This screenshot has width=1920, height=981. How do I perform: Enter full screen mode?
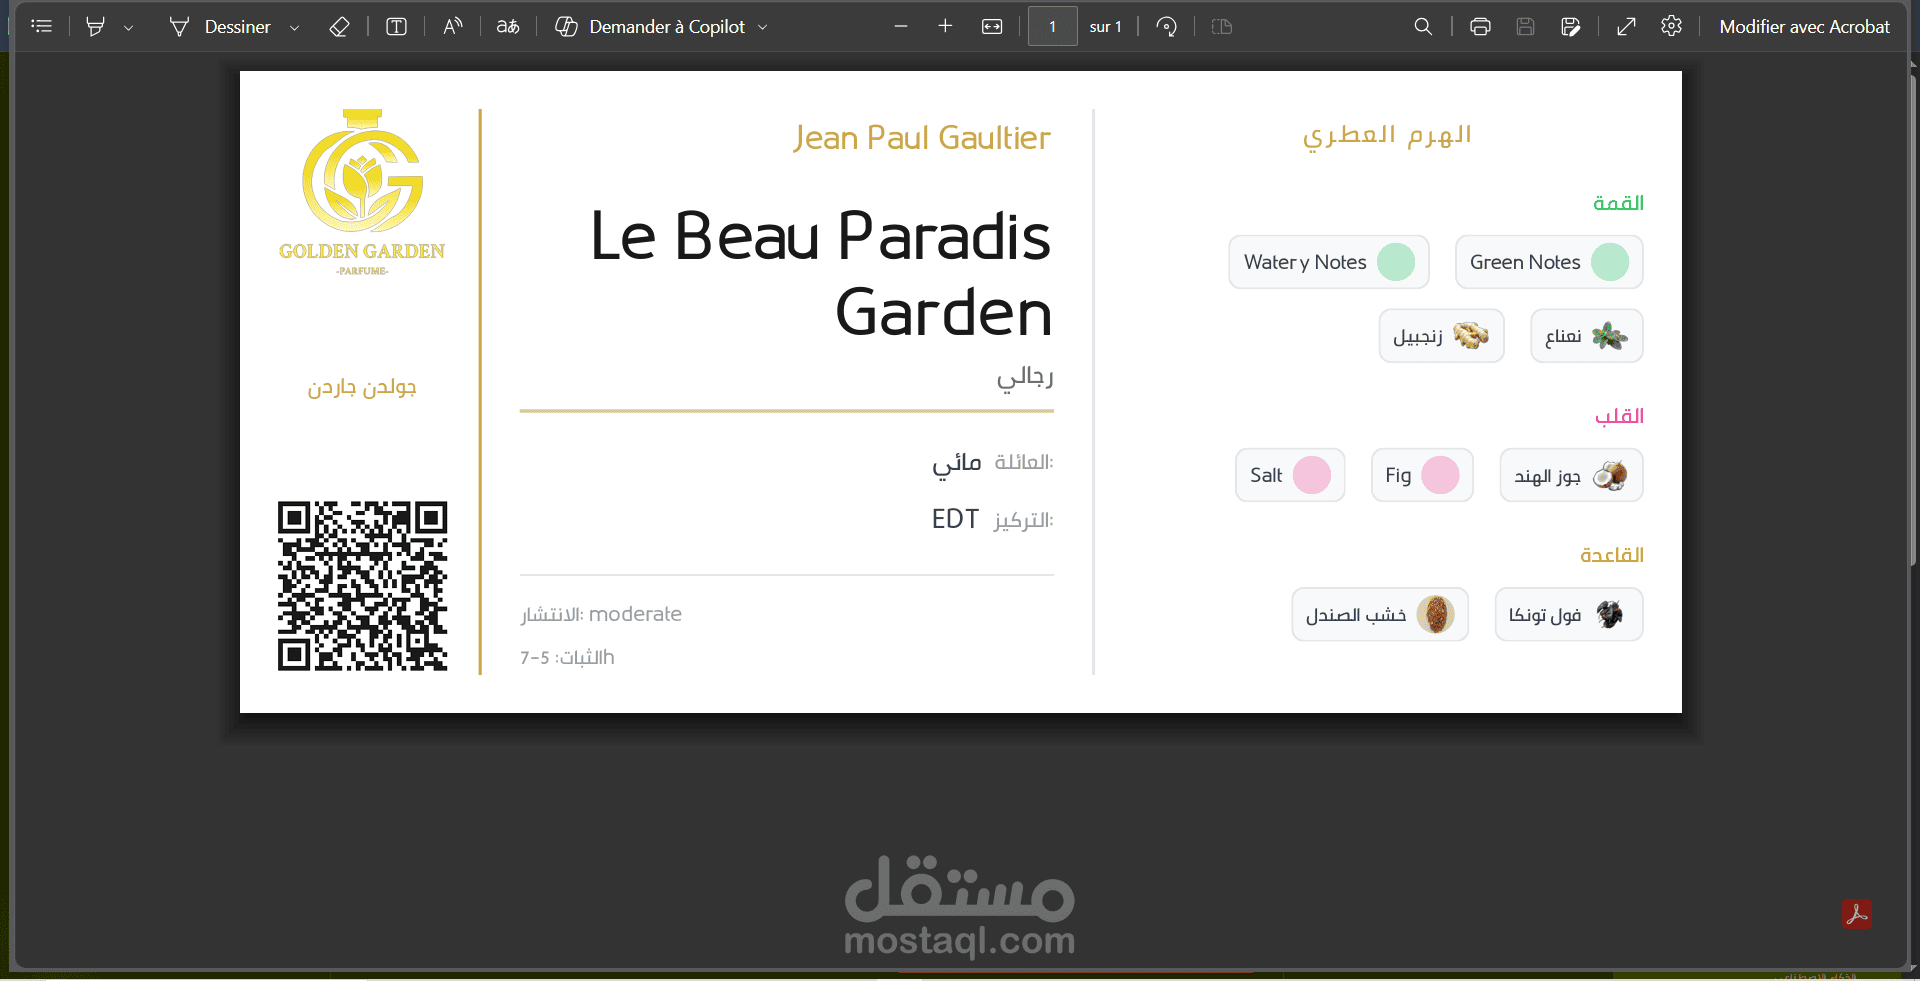(x=1626, y=27)
